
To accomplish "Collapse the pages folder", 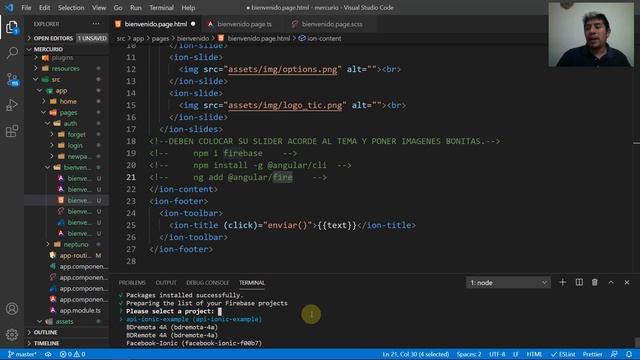I will click(x=68, y=112).
